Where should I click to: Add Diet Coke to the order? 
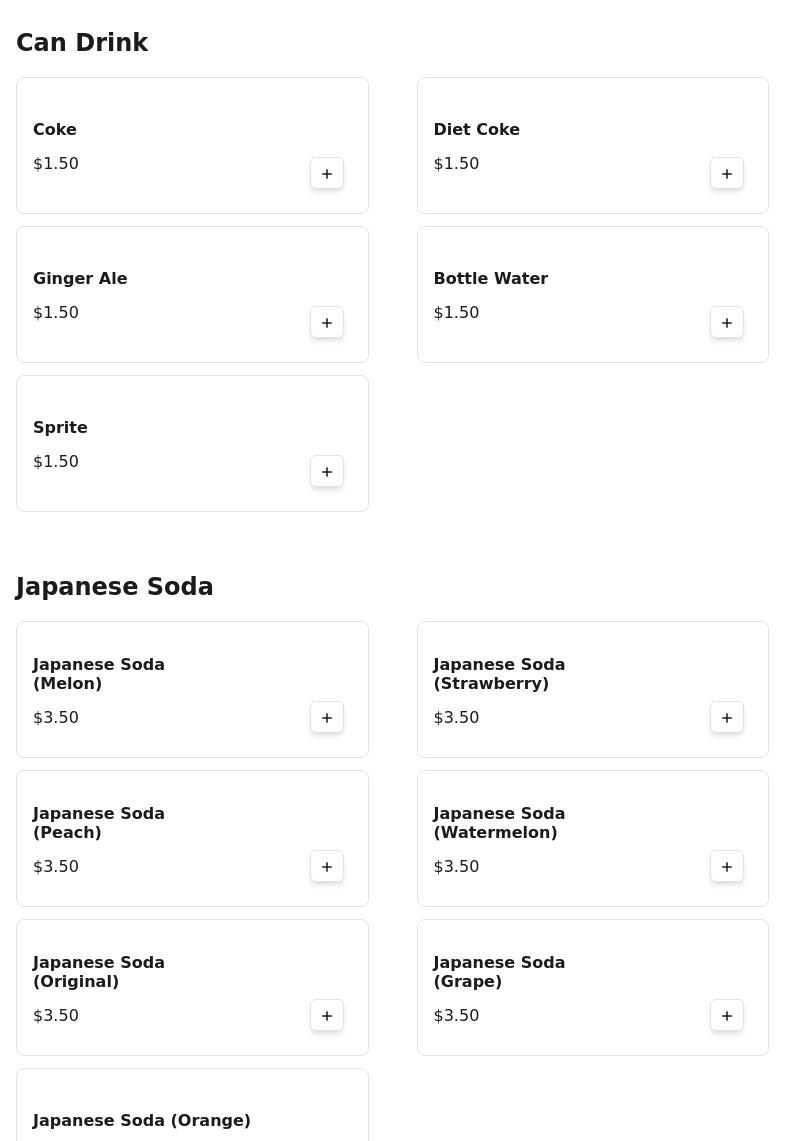[x=727, y=174]
